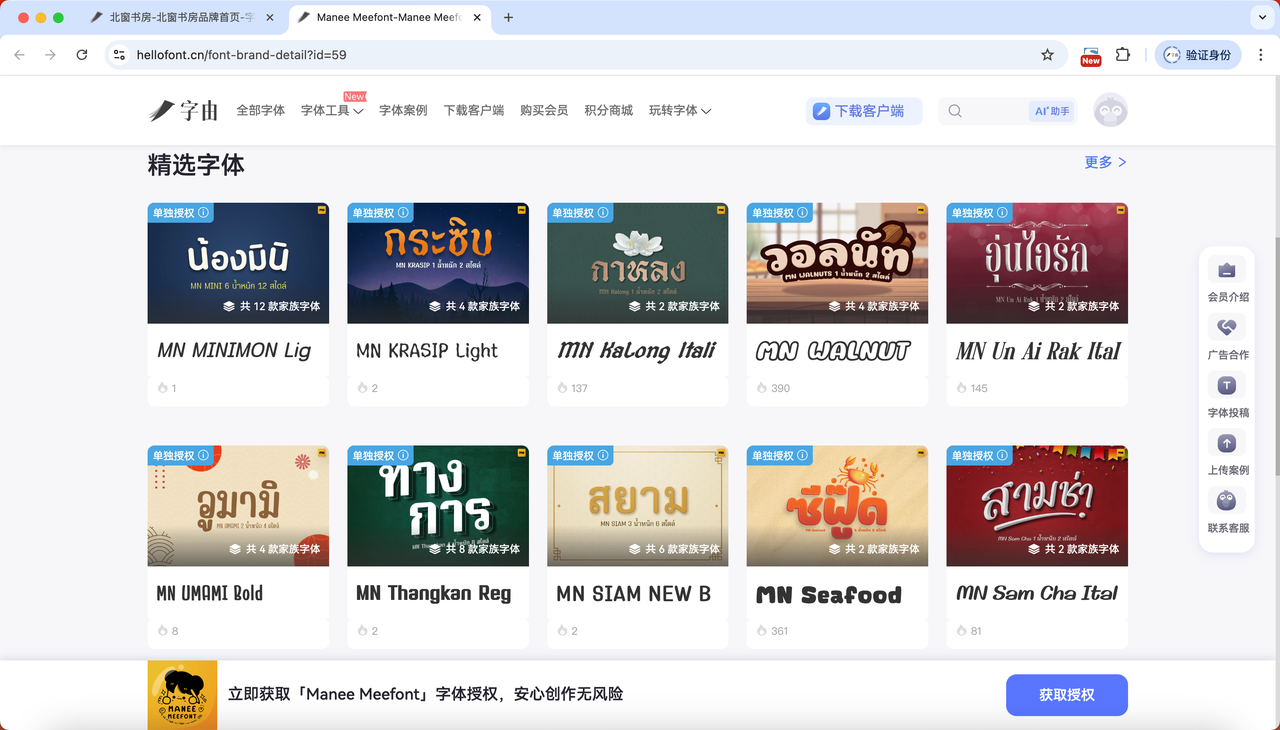The width and height of the screenshot is (1280, 730).
Task: Open the Chrome tab list dropdown arrow
Action: (1260, 18)
